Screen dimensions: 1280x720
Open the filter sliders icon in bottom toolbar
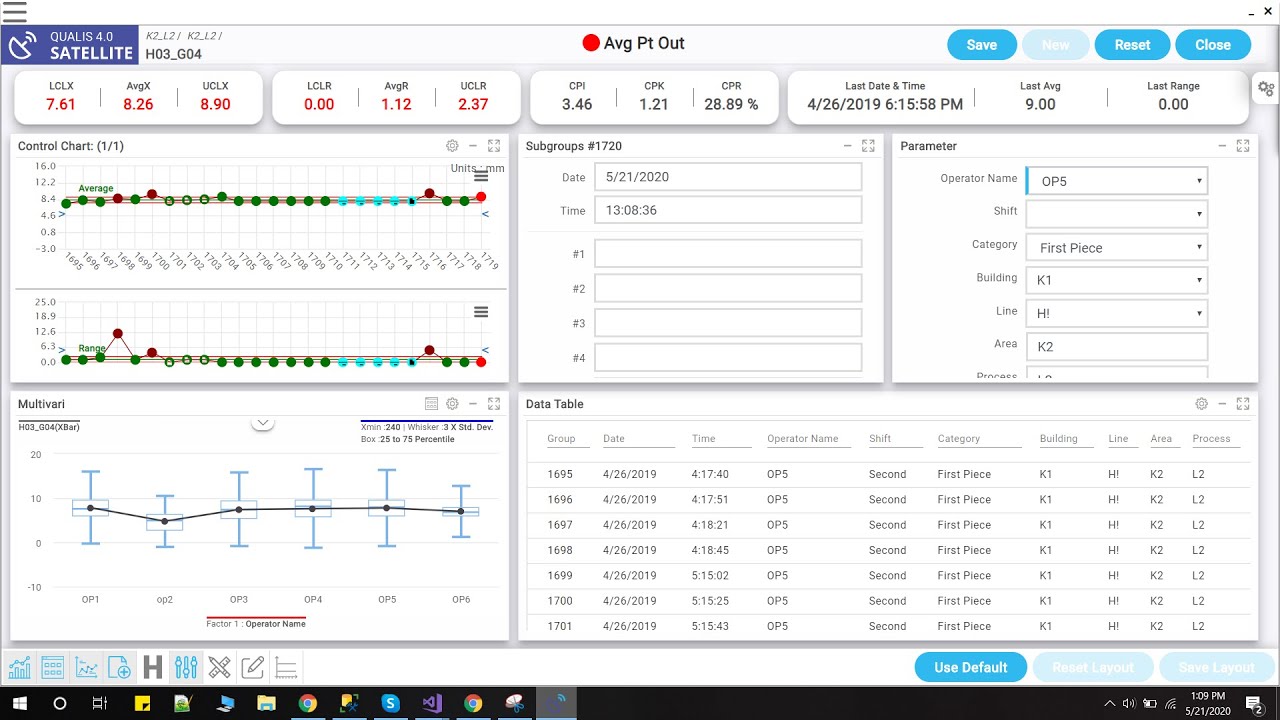click(x=186, y=667)
